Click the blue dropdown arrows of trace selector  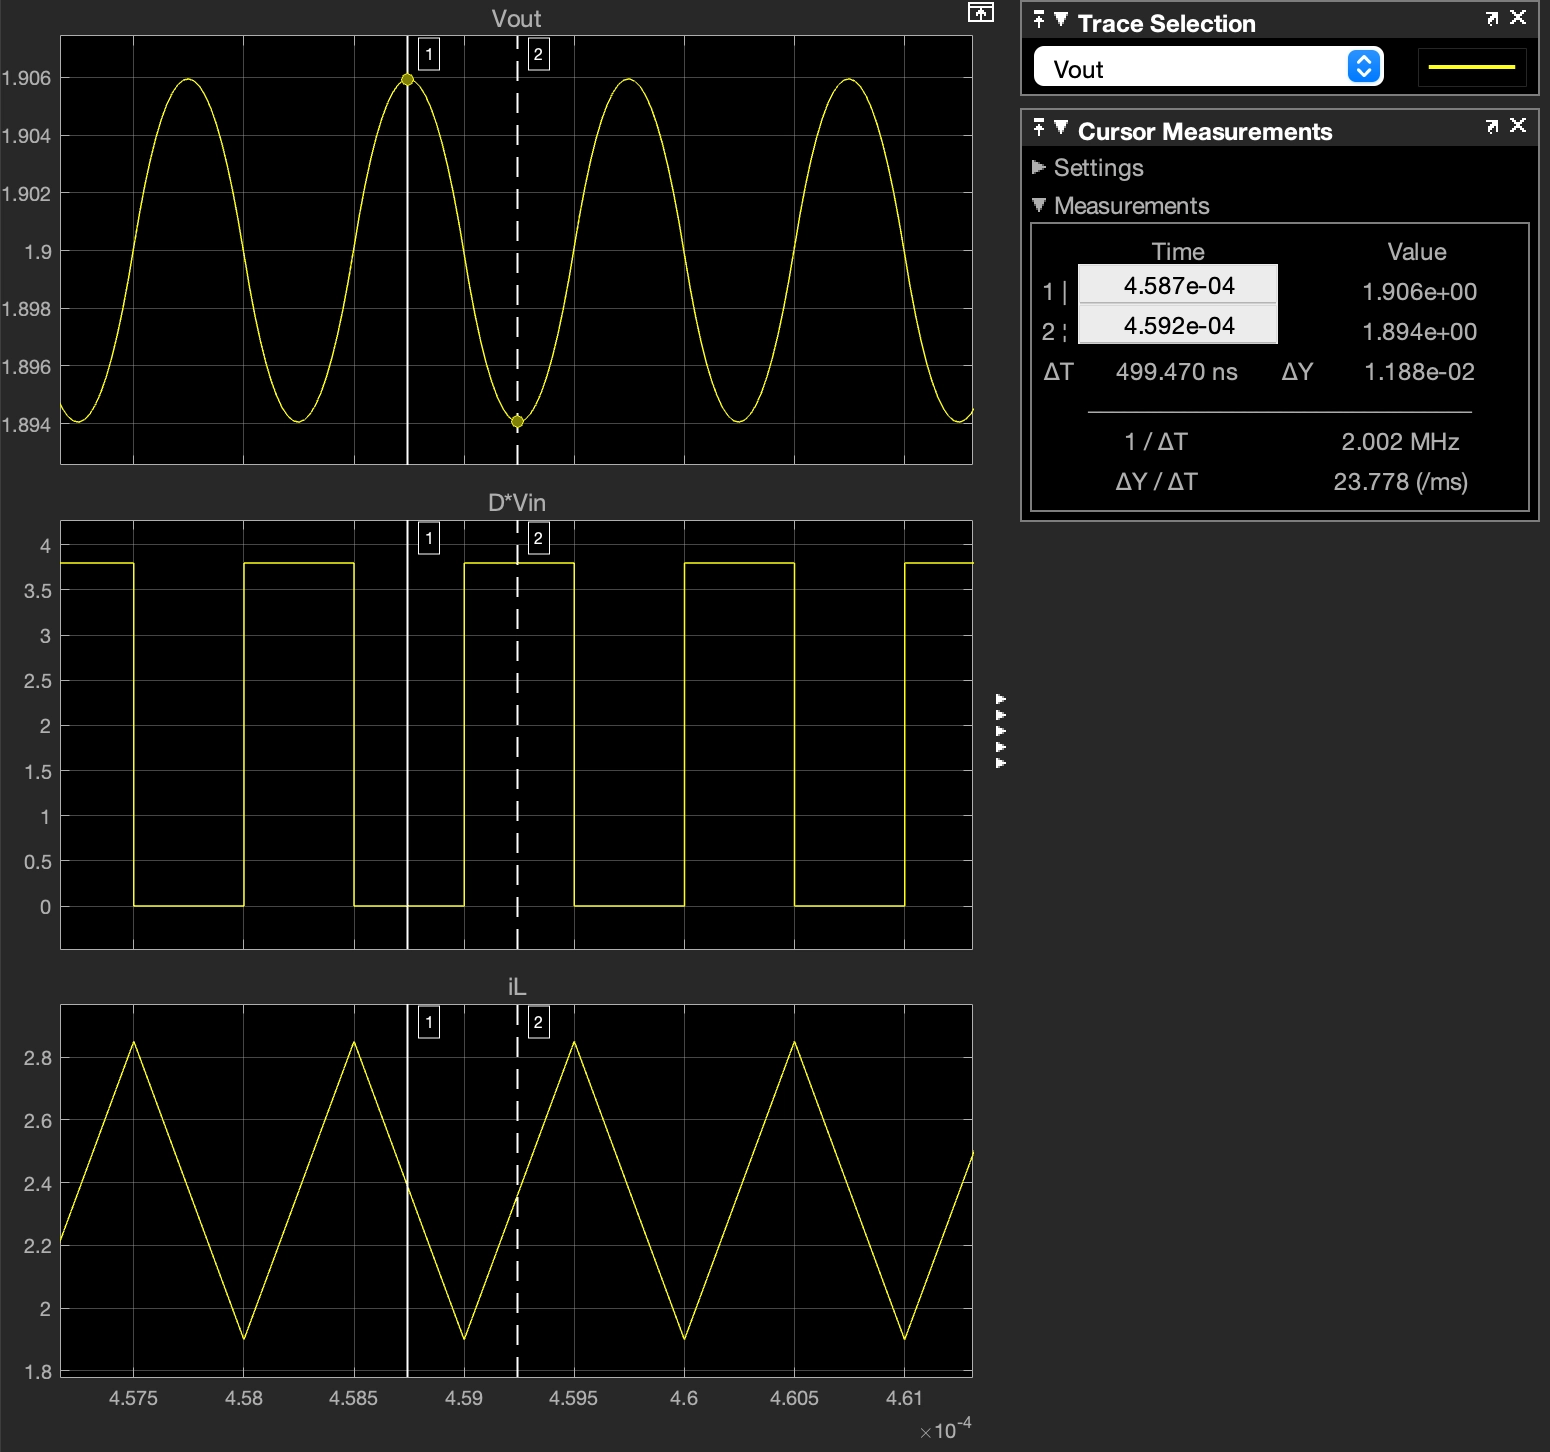pyautogui.click(x=1364, y=67)
